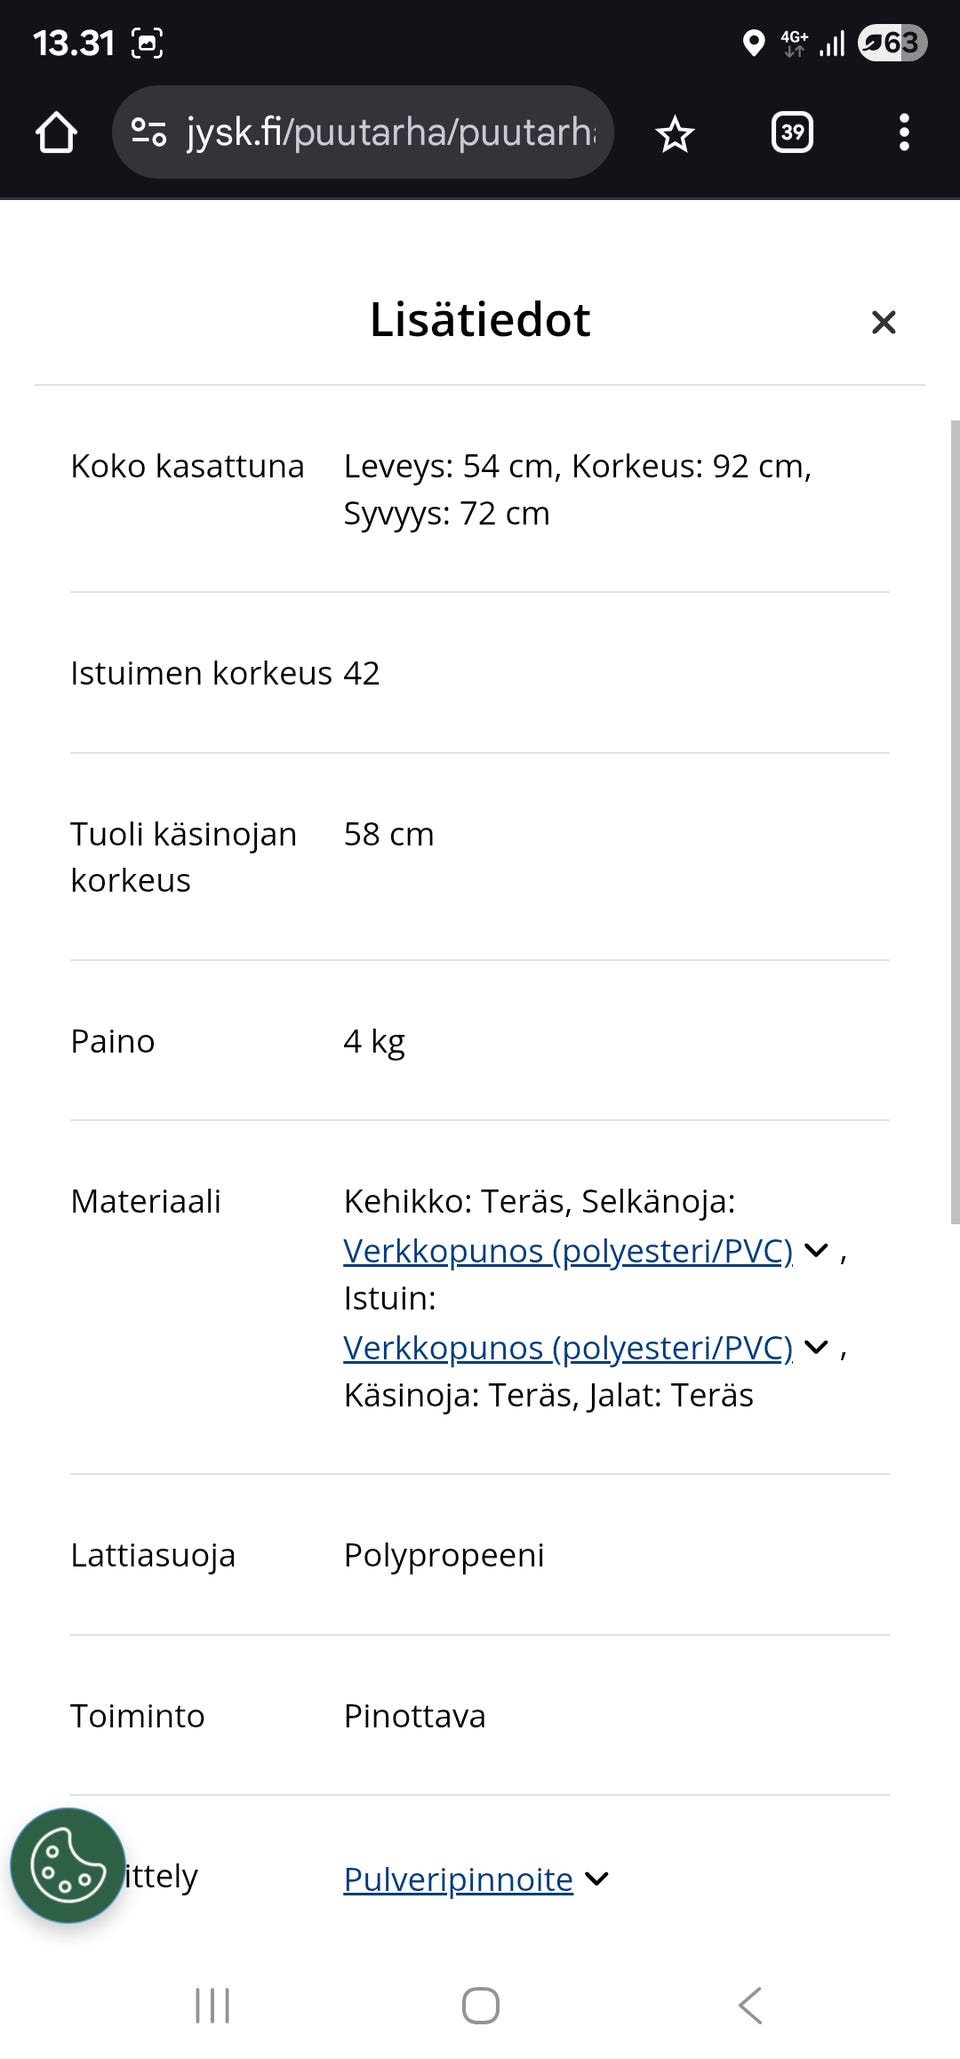Tap the battery indicator showing 63

(x=890, y=43)
